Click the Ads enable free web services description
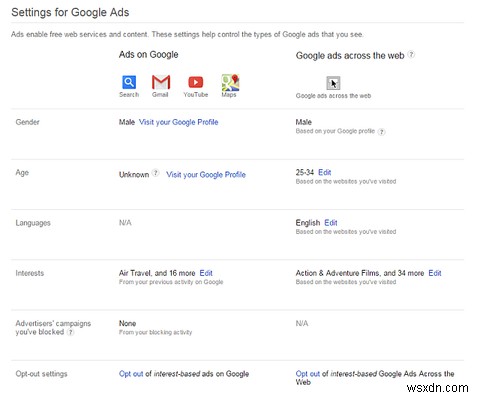Image resolution: width=480 pixels, height=398 pixels. coord(187,34)
